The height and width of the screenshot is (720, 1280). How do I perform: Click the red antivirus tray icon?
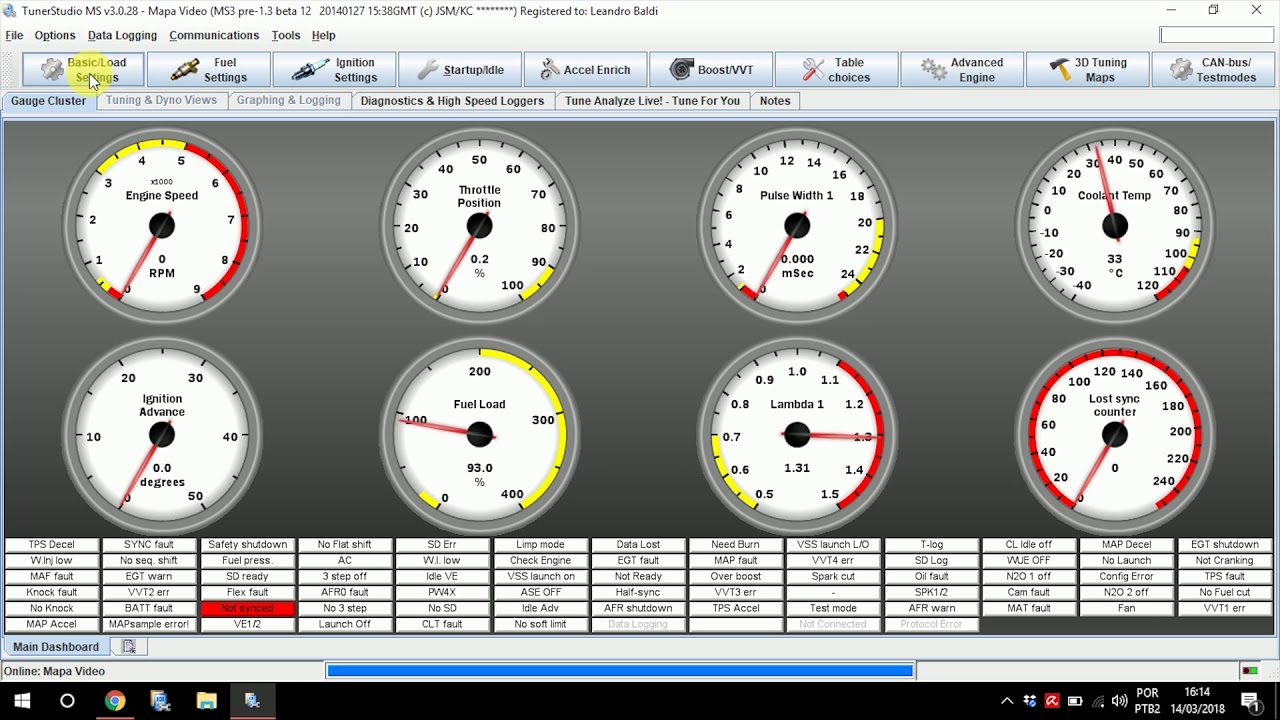click(1052, 701)
